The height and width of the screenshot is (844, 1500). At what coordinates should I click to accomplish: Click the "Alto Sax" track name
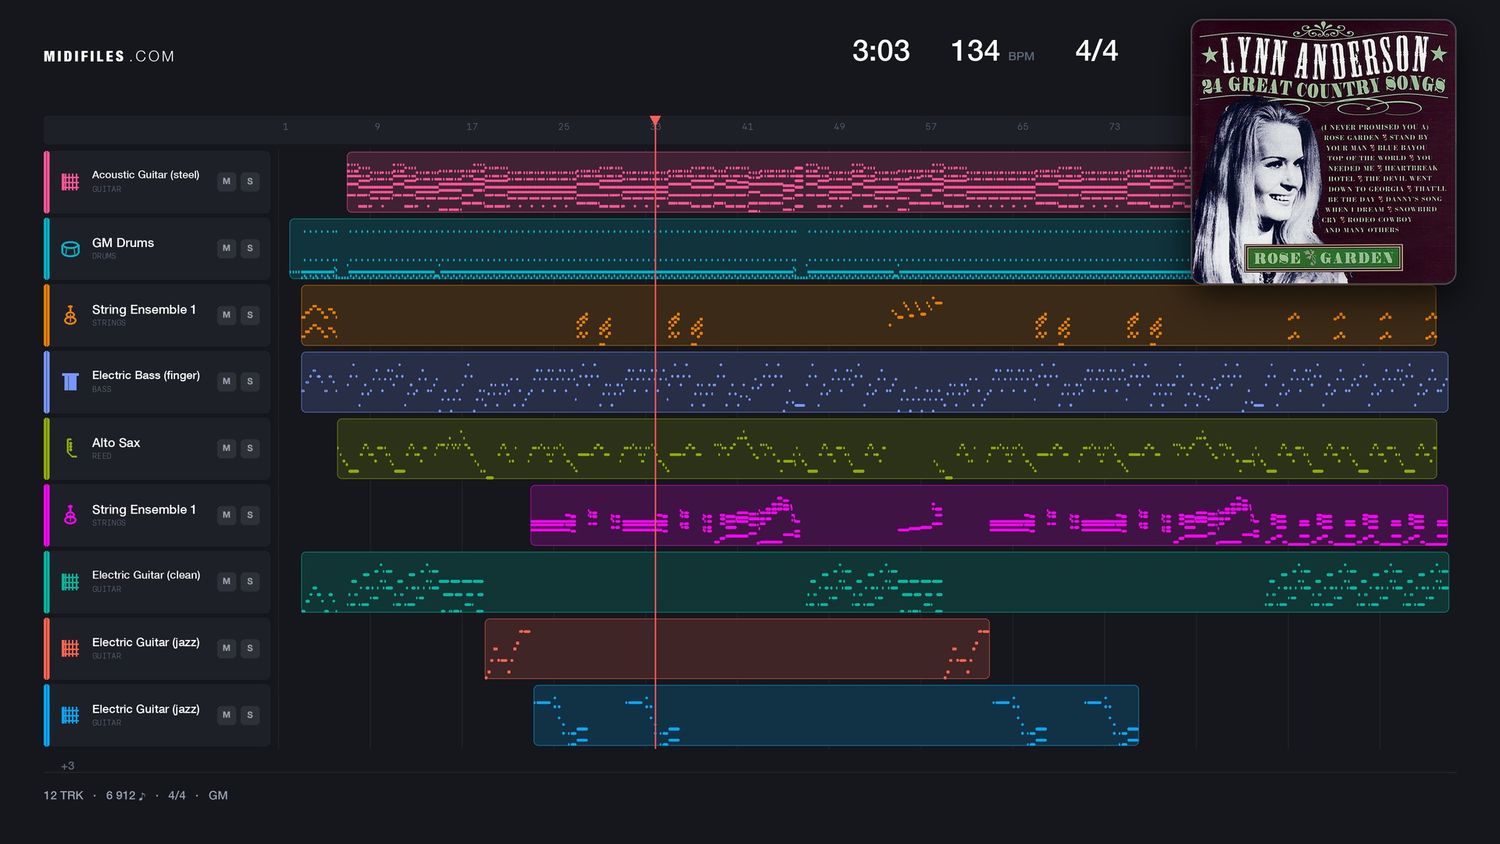pos(116,443)
